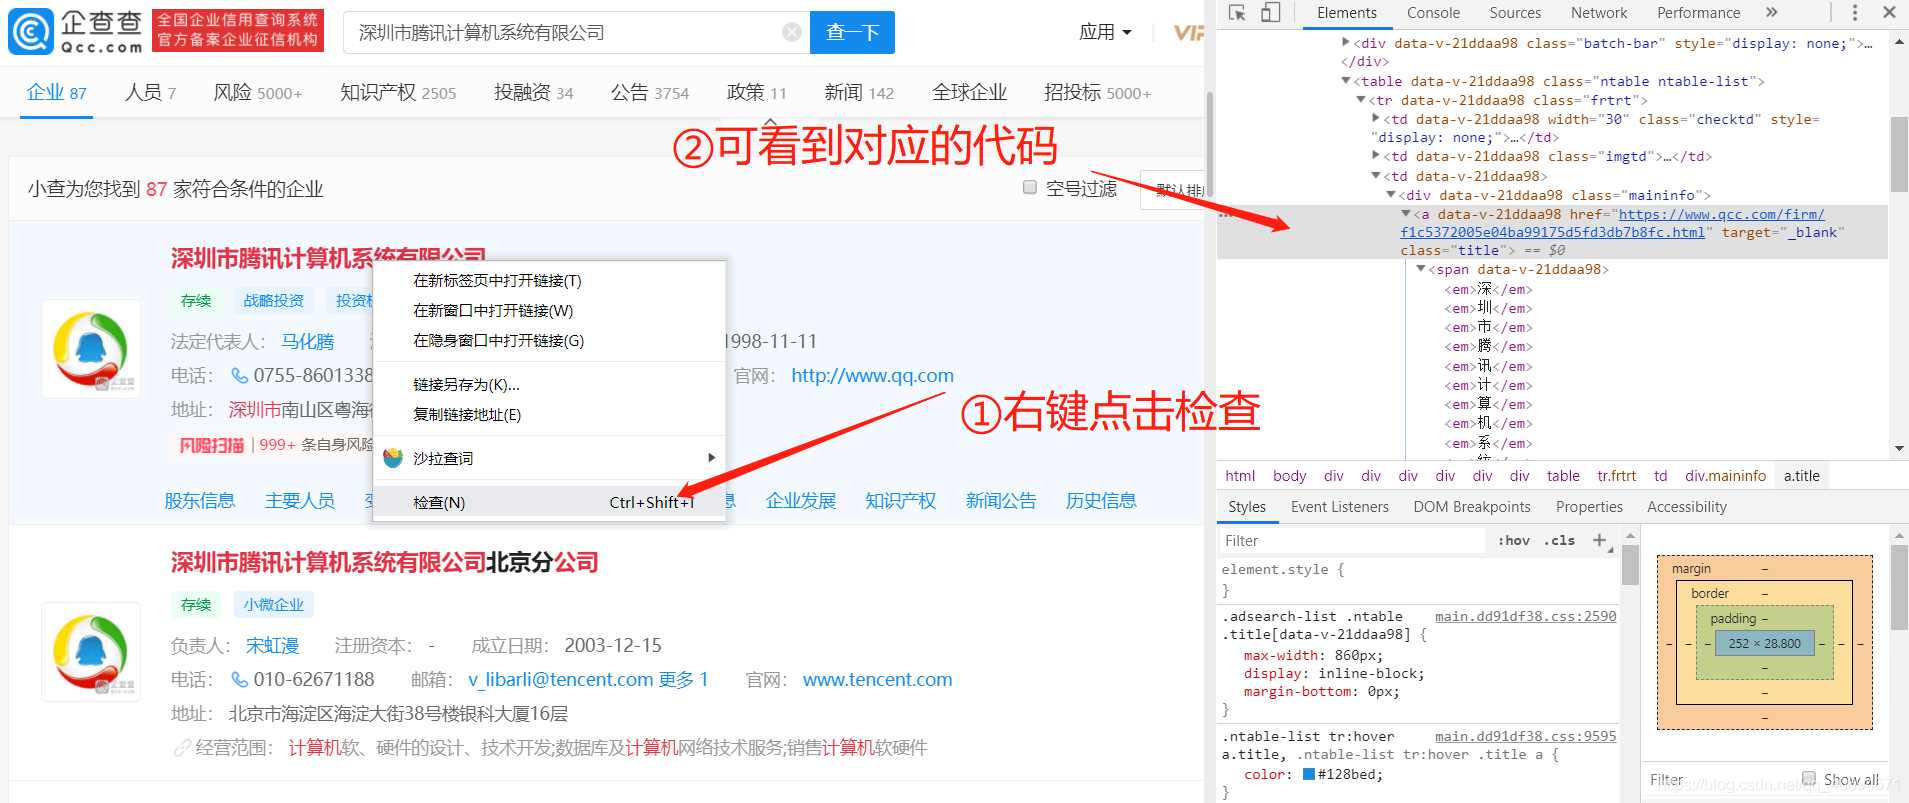
Task: Open the 默认排序 sort dropdown
Action: coord(1173,190)
